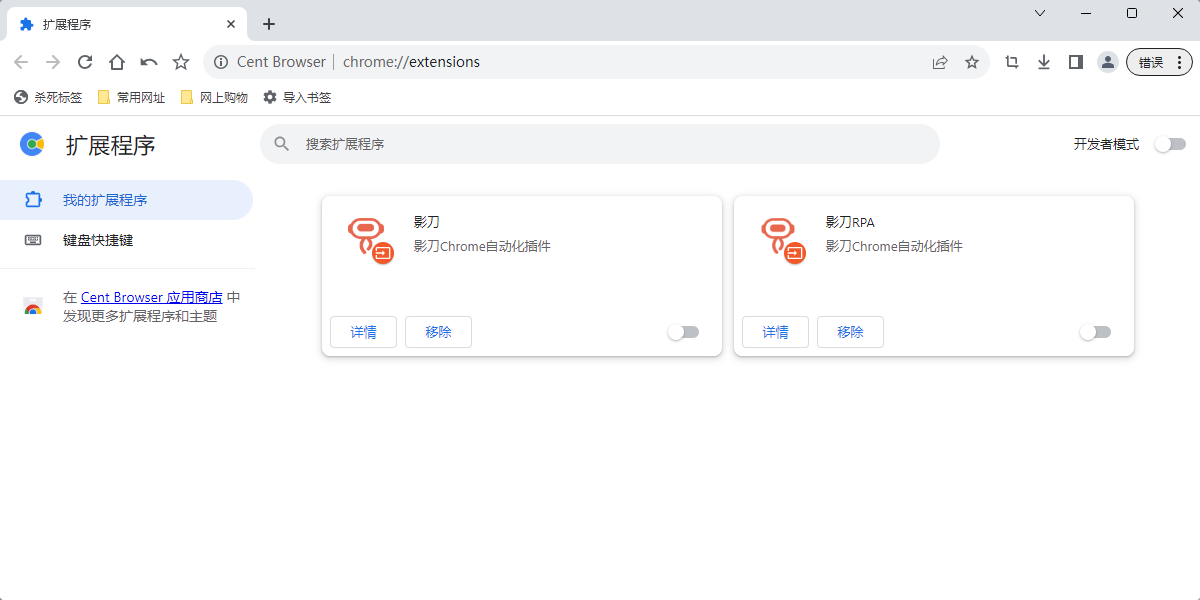
Task: Click 导入书签 bookmark item
Action: [x=297, y=97]
